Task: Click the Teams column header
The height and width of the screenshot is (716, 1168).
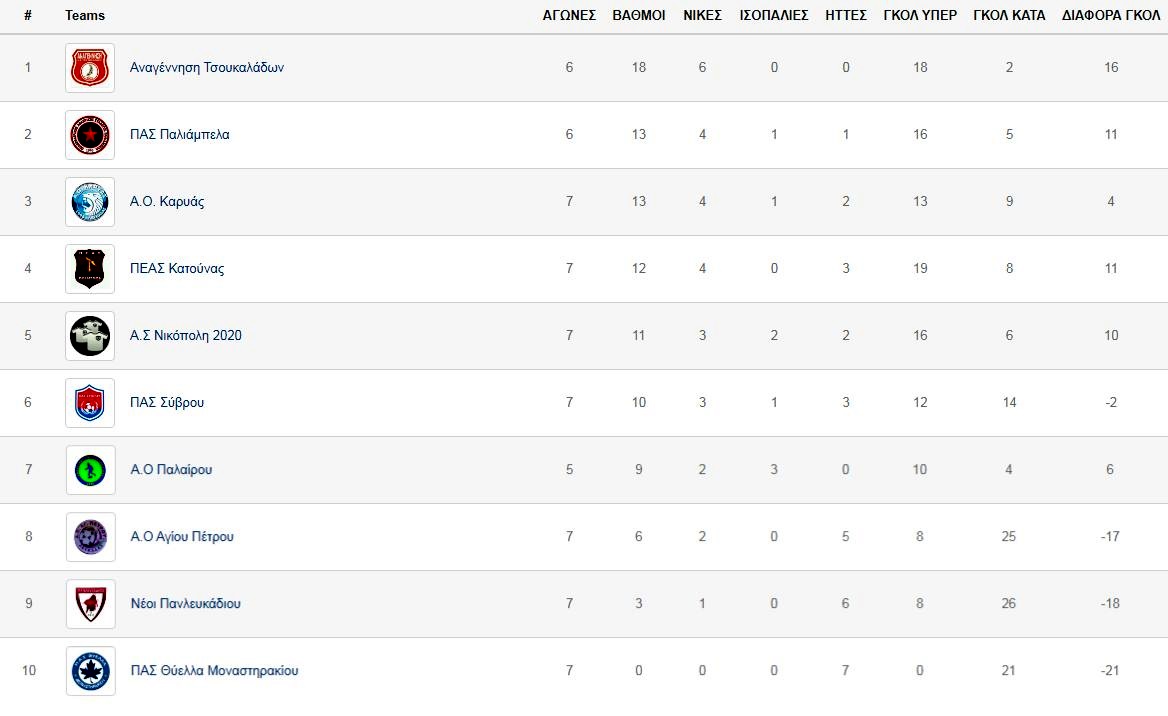Action: (x=85, y=16)
